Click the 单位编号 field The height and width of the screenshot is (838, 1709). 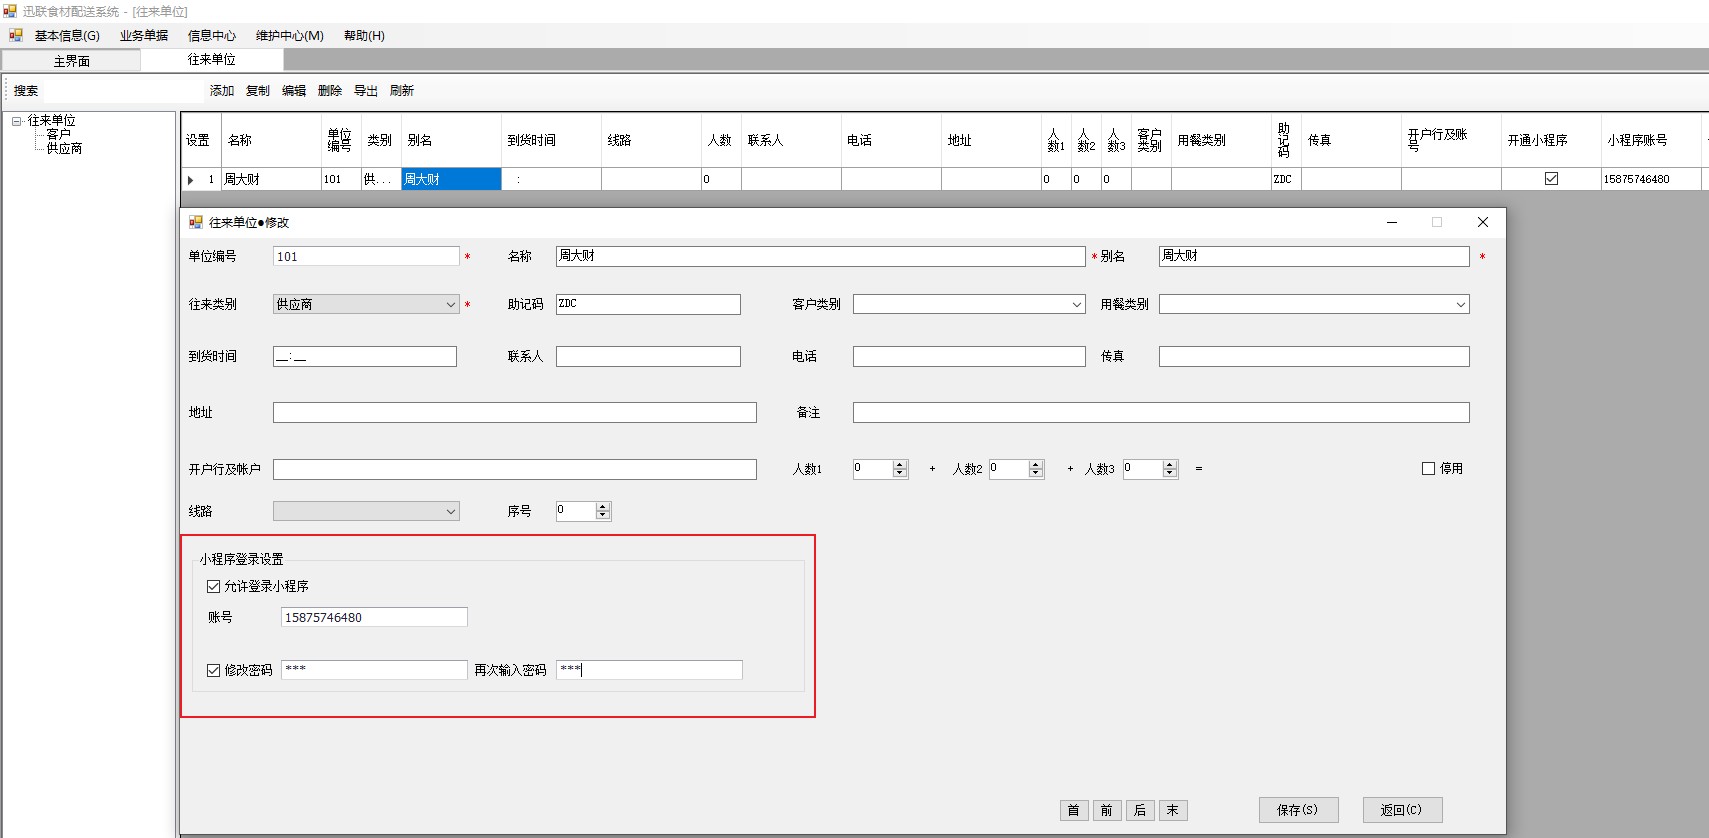[366, 256]
